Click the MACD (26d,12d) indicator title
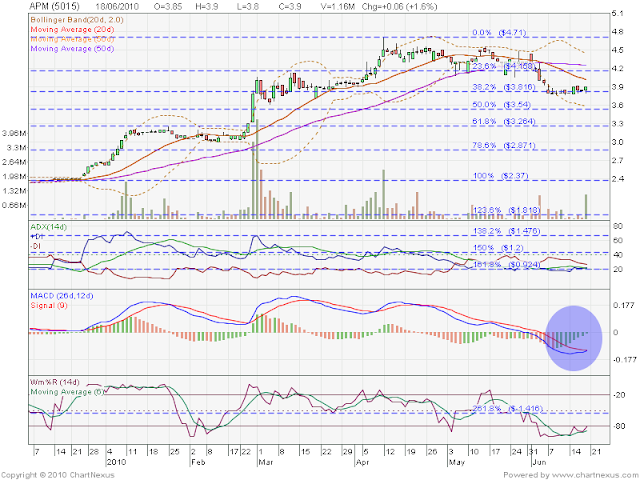 click(61, 296)
